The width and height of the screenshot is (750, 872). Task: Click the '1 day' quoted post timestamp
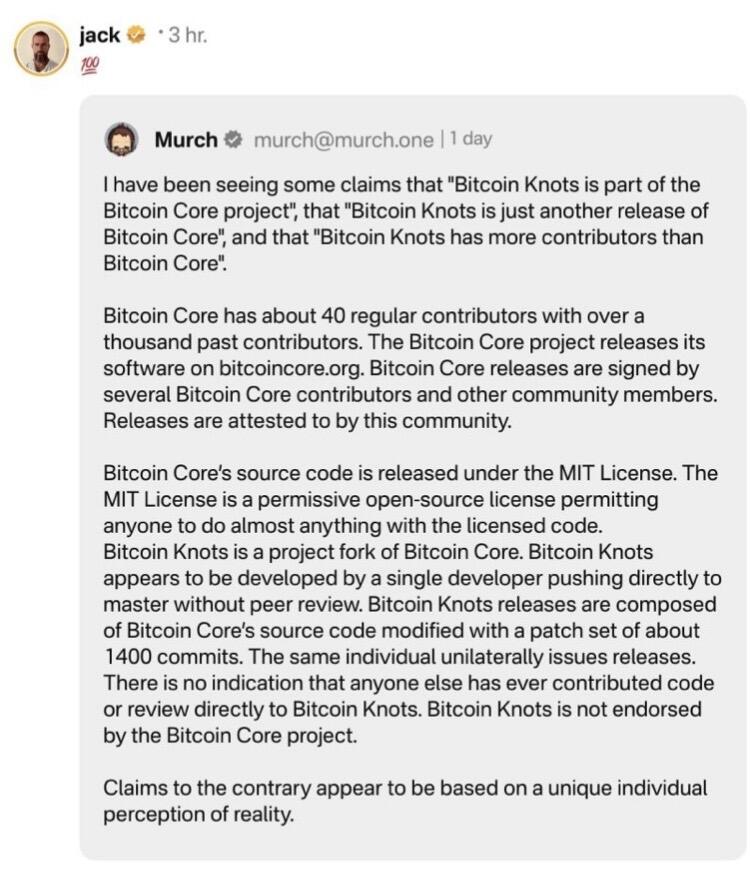pyautogui.click(x=470, y=138)
